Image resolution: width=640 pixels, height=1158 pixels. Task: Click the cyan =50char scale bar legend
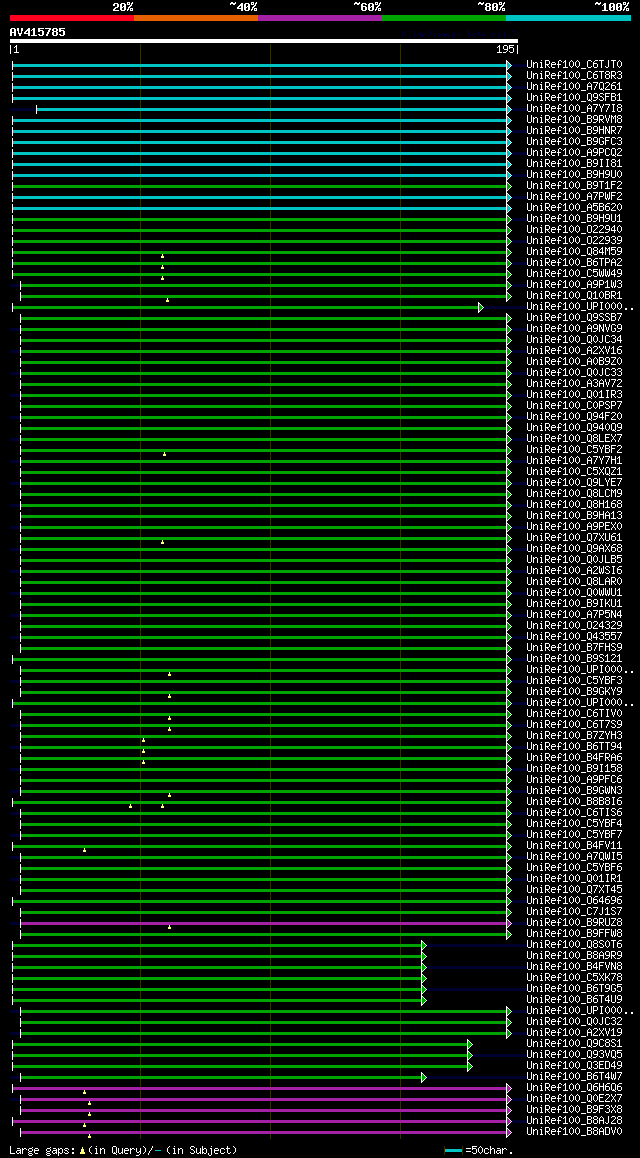(453, 1151)
